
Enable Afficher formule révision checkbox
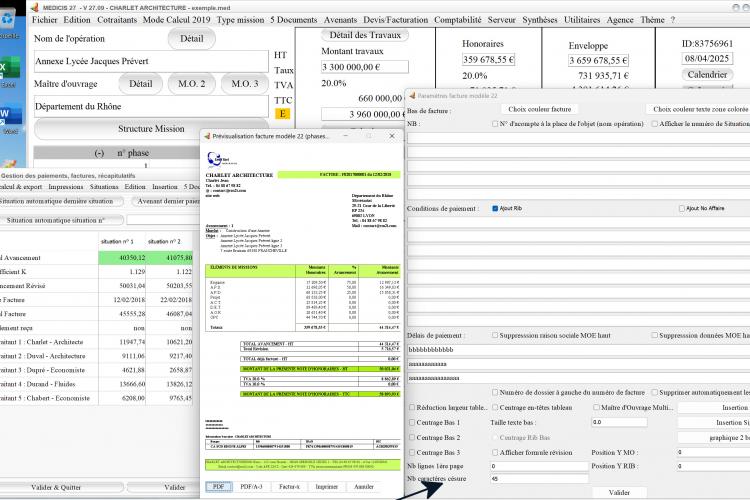[x=495, y=452]
